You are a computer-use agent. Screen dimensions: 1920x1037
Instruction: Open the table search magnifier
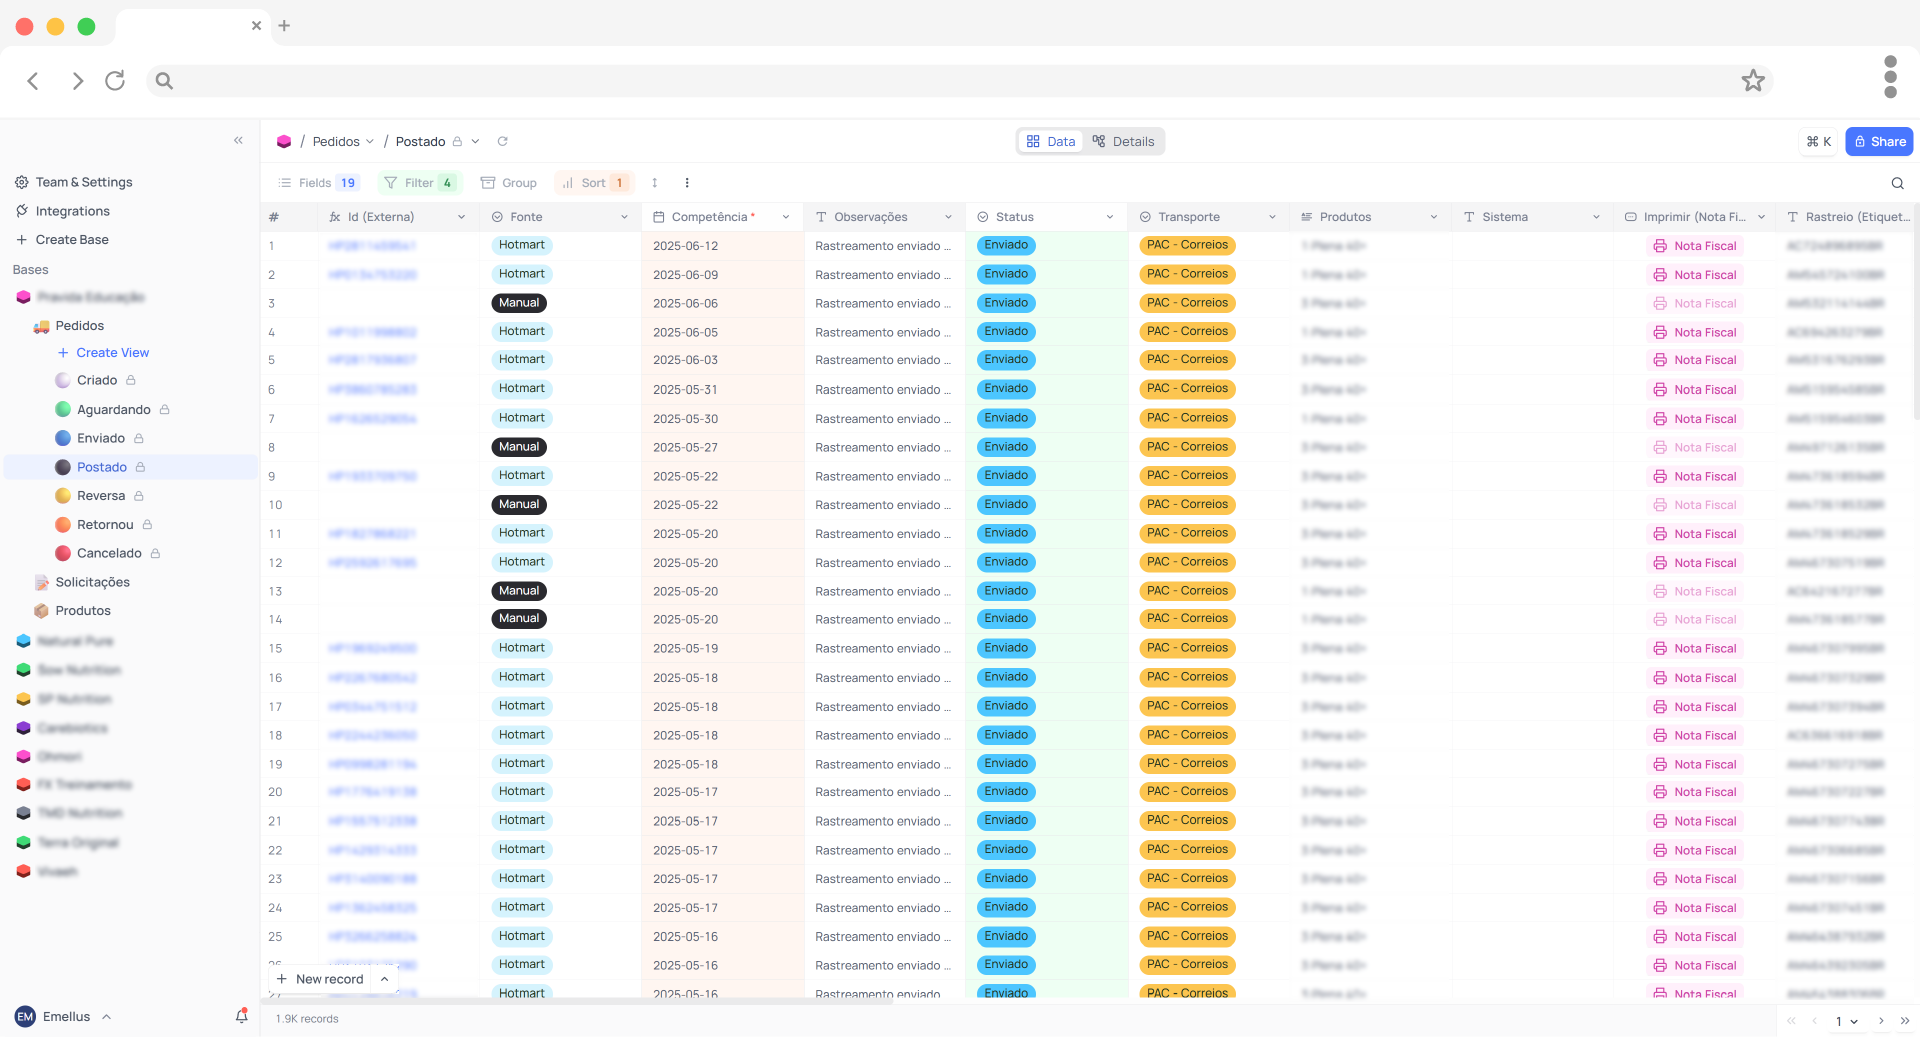pos(1897,183)
